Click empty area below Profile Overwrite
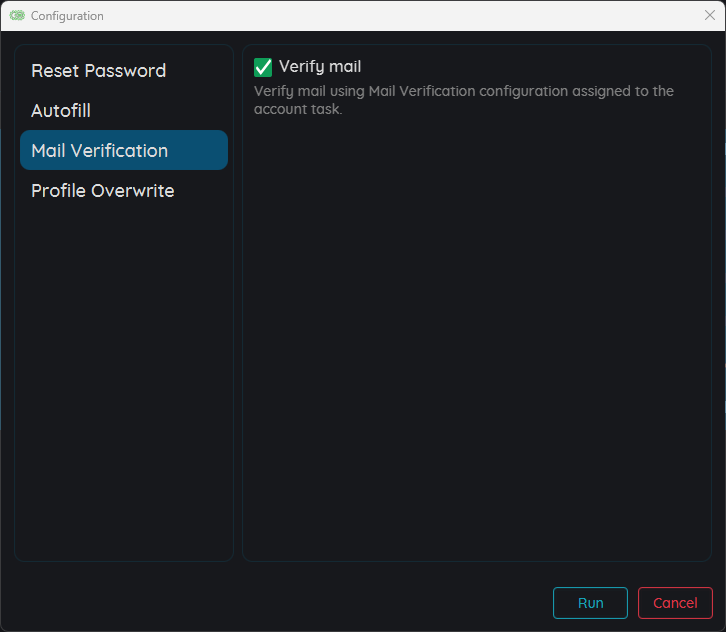 (x=123, y=380)
